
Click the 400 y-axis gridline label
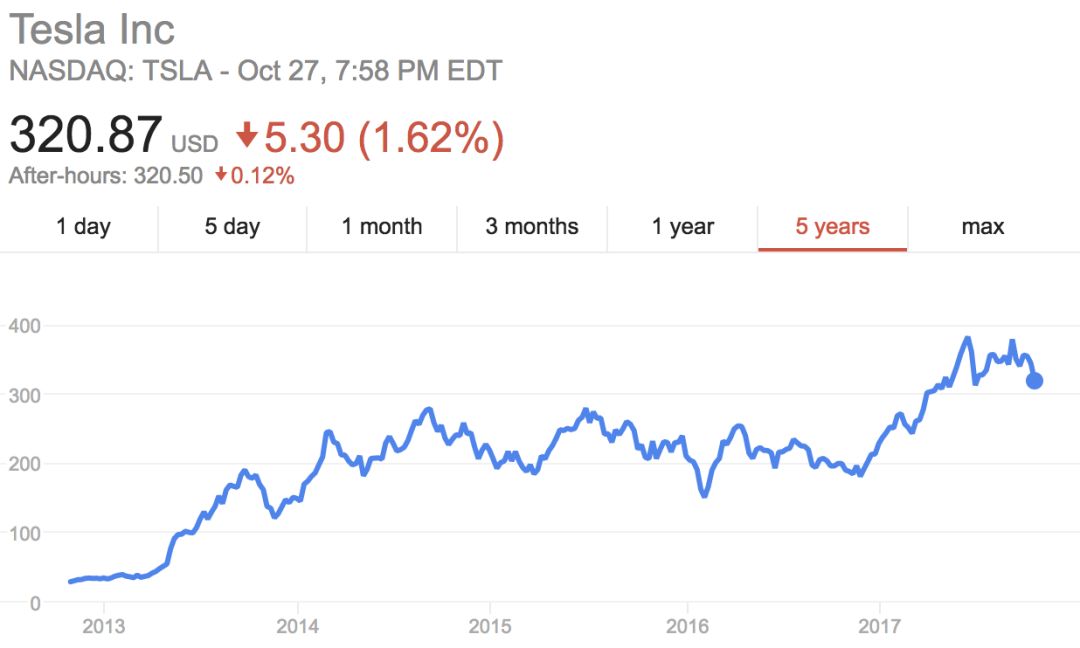(x=26, y=326)
